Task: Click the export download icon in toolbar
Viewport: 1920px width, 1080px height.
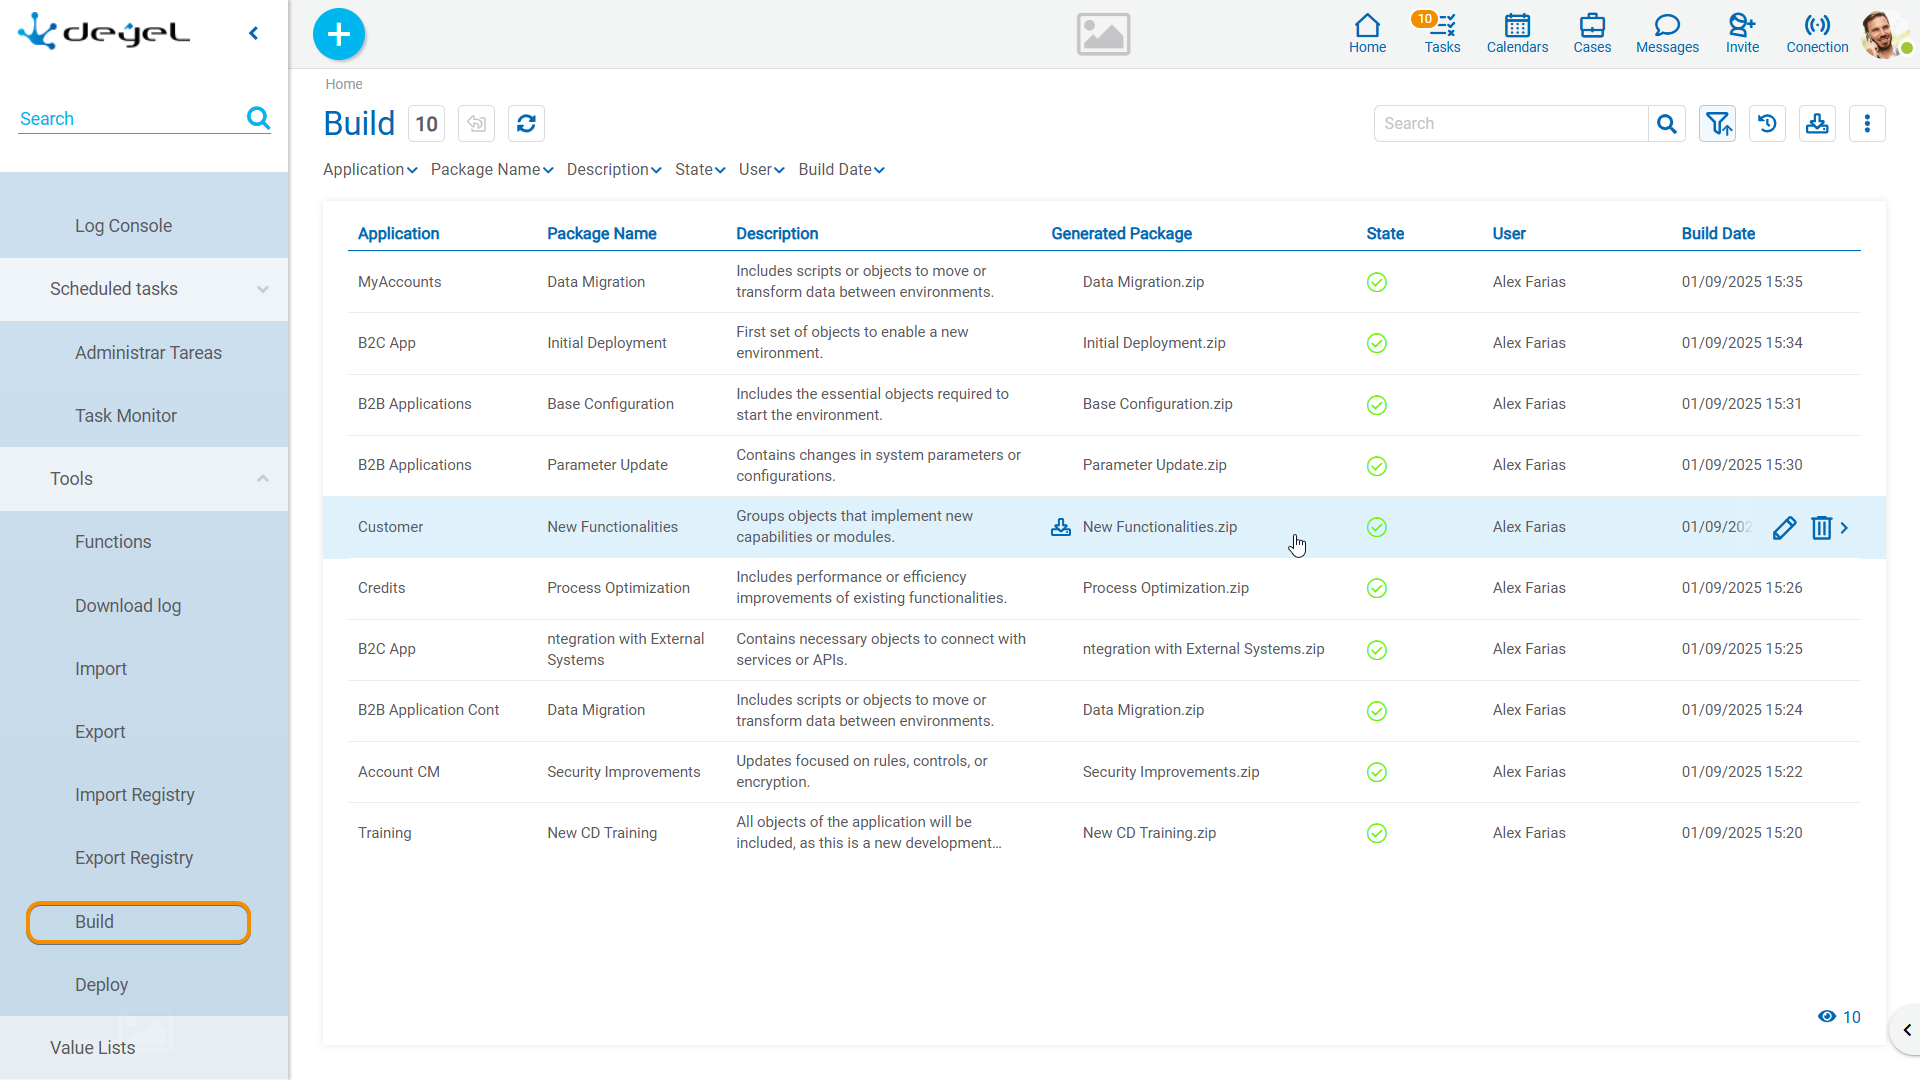Action: click(x=1817, y=124)
